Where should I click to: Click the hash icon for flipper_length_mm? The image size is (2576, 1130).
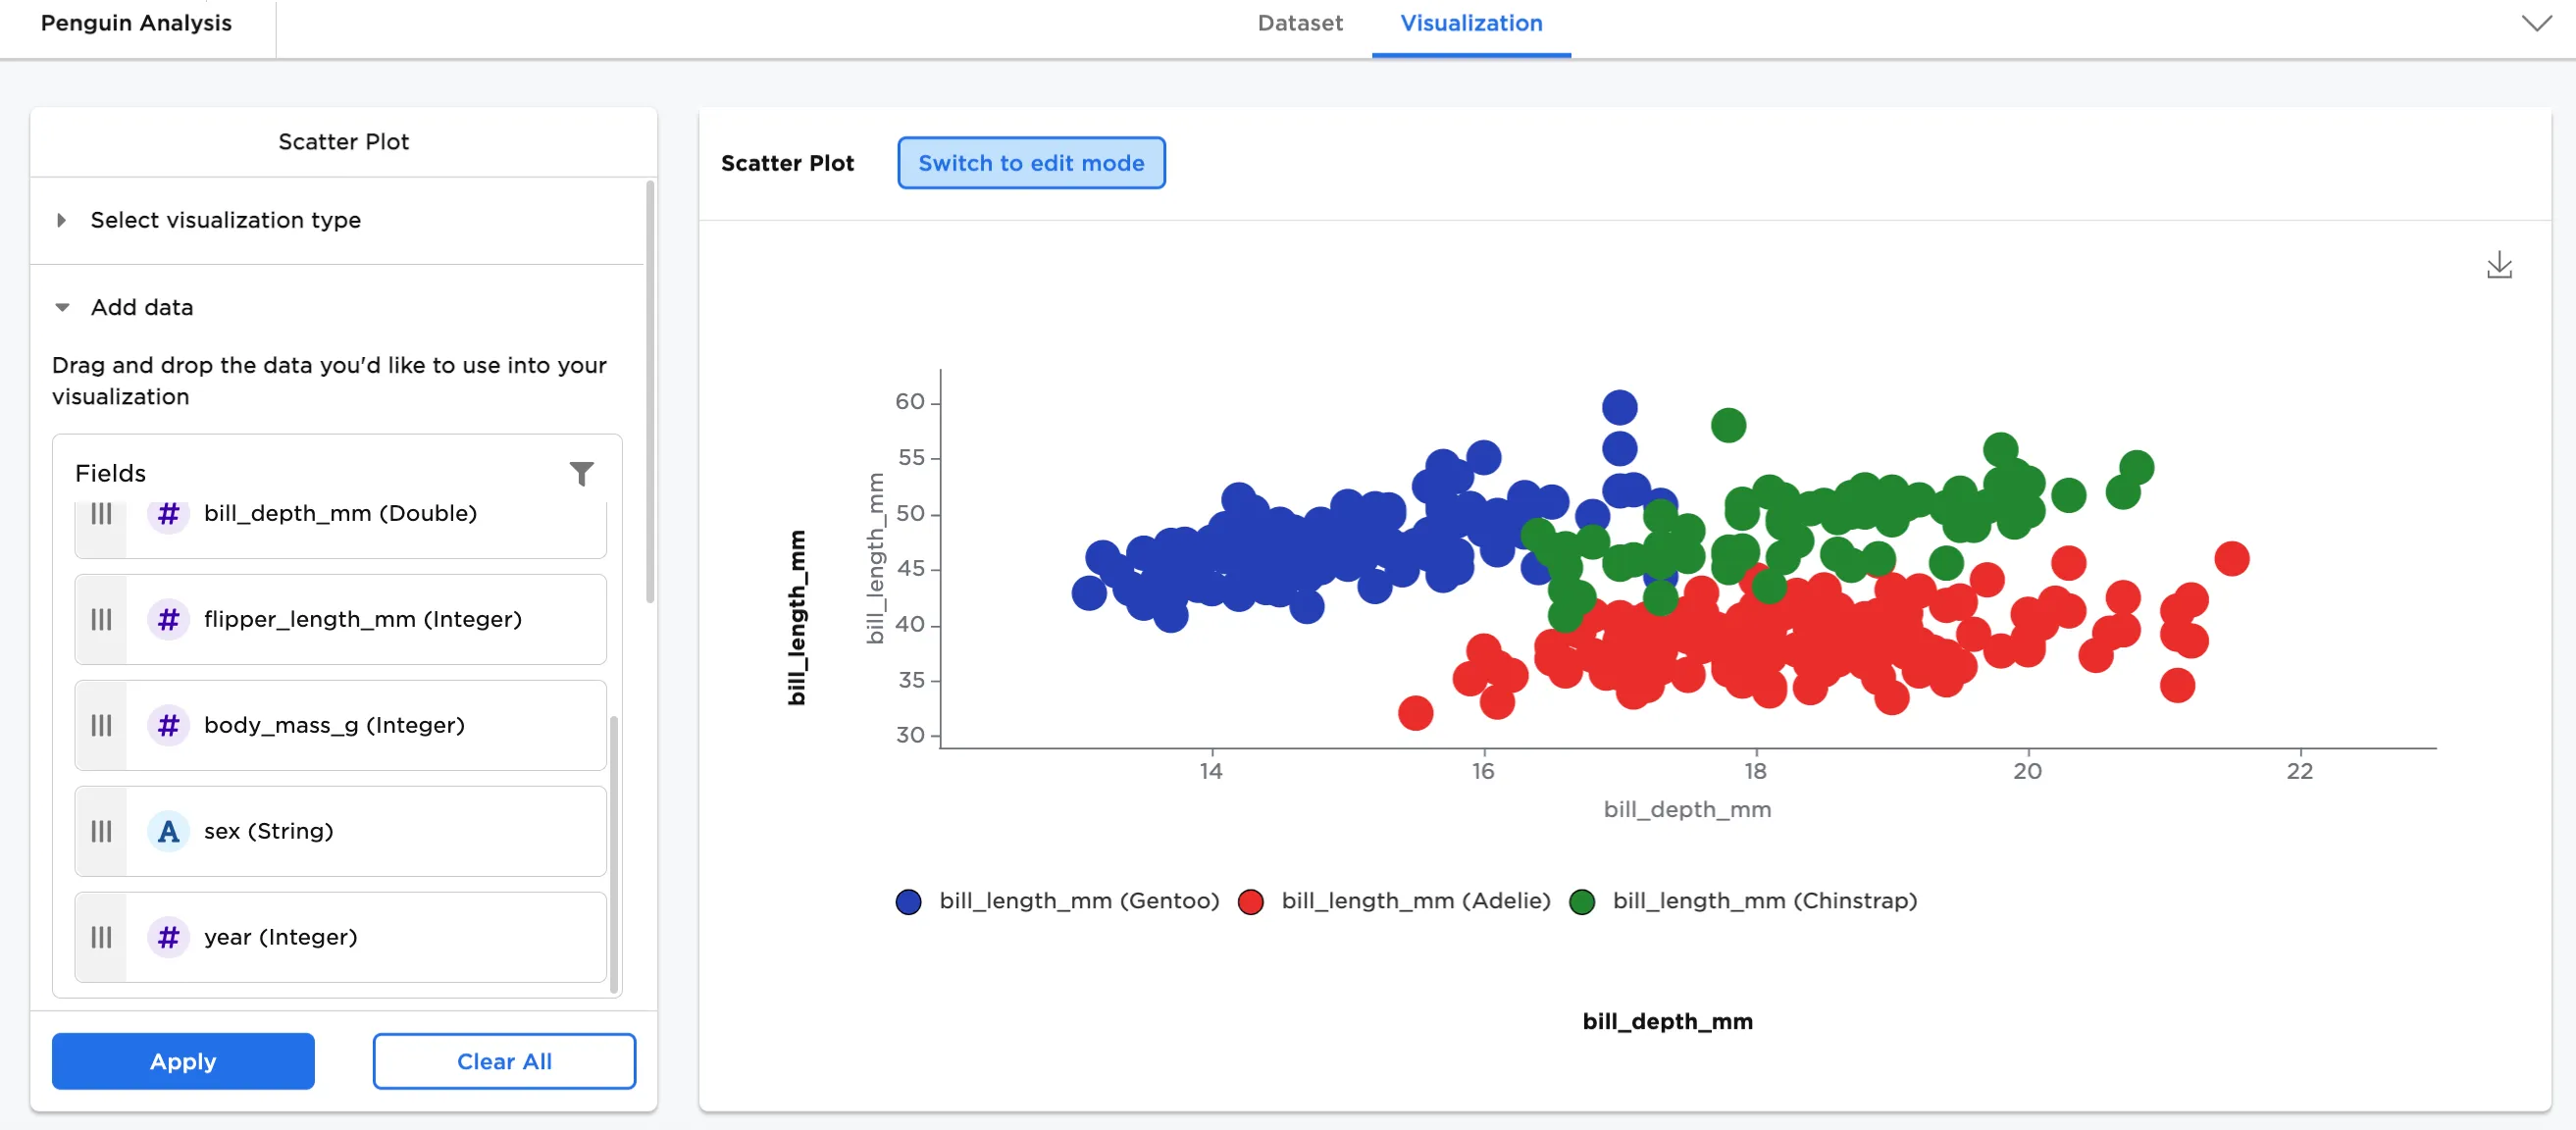click(x=168, y=619)
